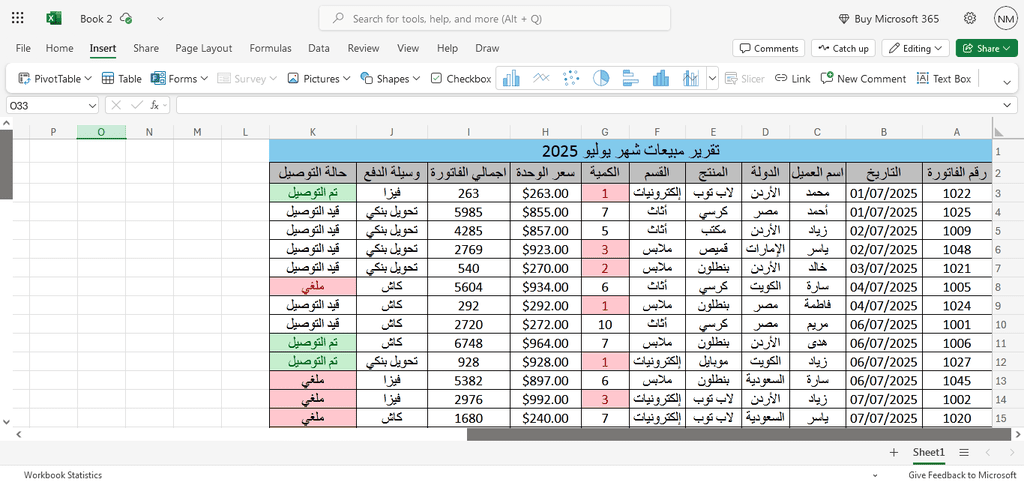Screen dimensions: 1024x482
Task: Click the Excel logo icon
Action: coord(54,18)
